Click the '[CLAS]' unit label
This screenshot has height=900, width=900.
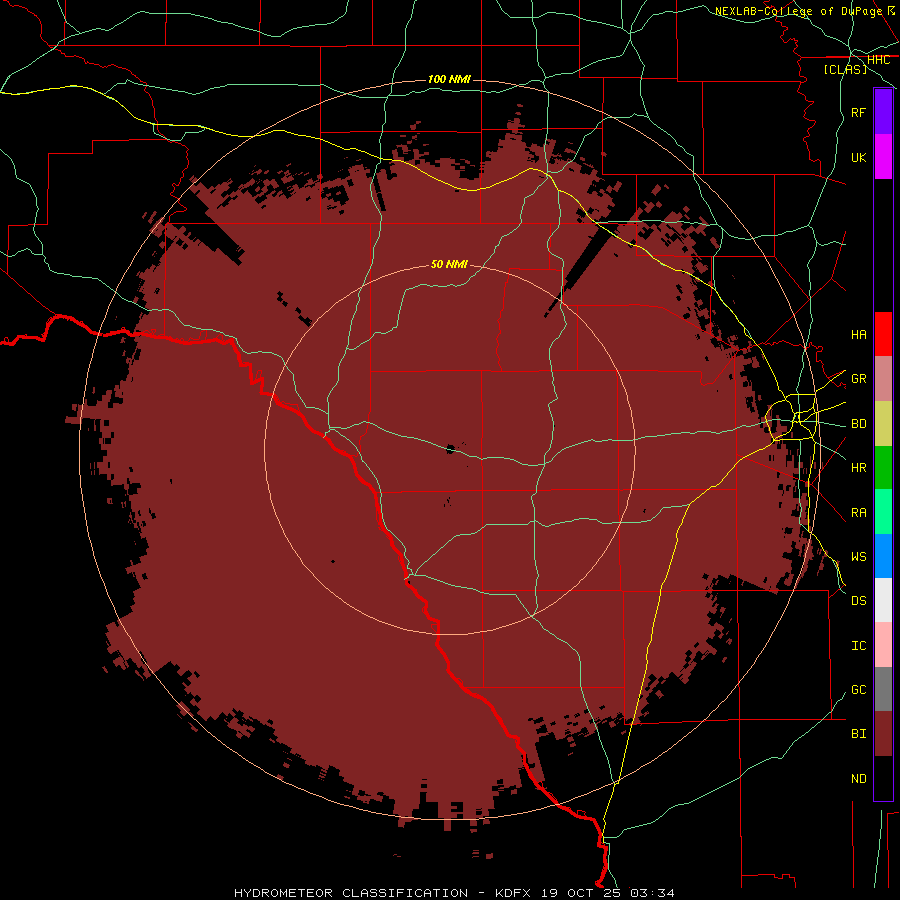[x=845, y=69]
